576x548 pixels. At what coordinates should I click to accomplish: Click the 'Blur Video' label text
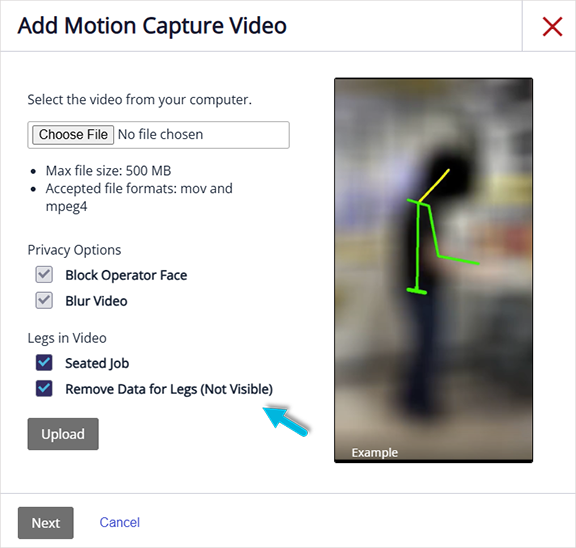tap(96, 301)
